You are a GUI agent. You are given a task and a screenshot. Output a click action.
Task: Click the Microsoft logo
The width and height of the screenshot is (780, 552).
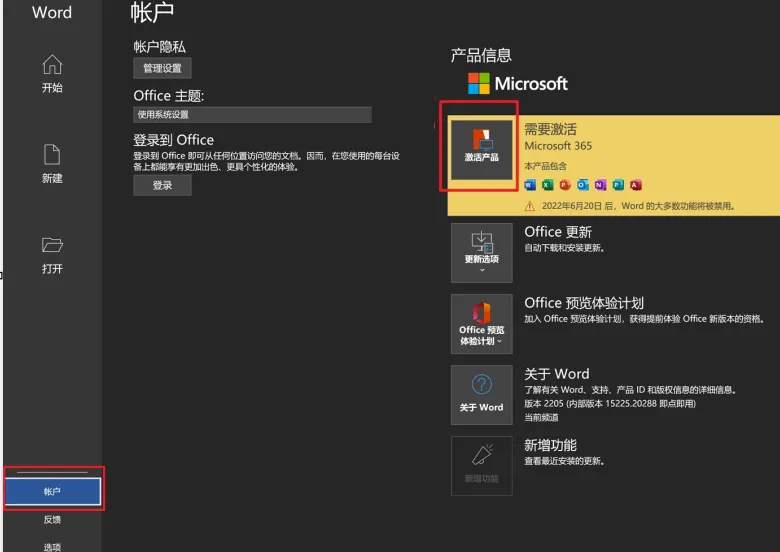pos(518,84)
